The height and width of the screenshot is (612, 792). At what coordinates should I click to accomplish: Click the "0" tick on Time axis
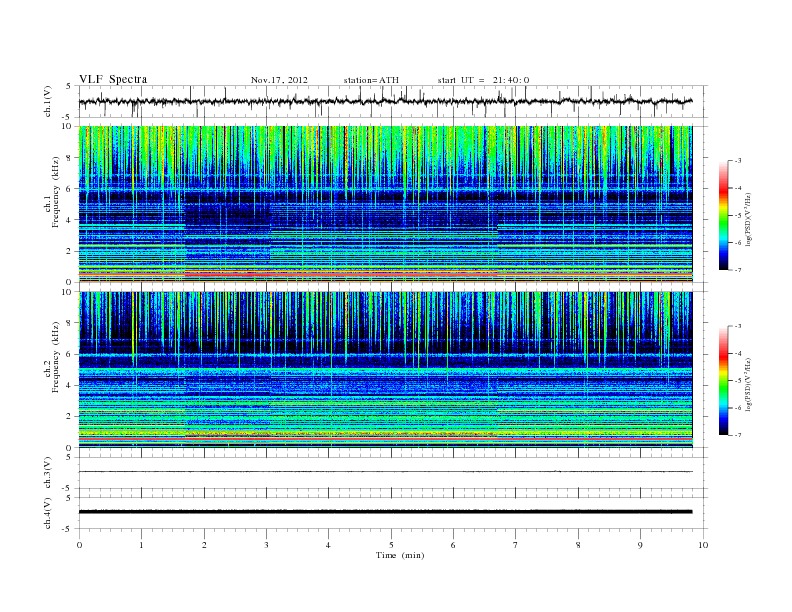(x=79, y=545)
